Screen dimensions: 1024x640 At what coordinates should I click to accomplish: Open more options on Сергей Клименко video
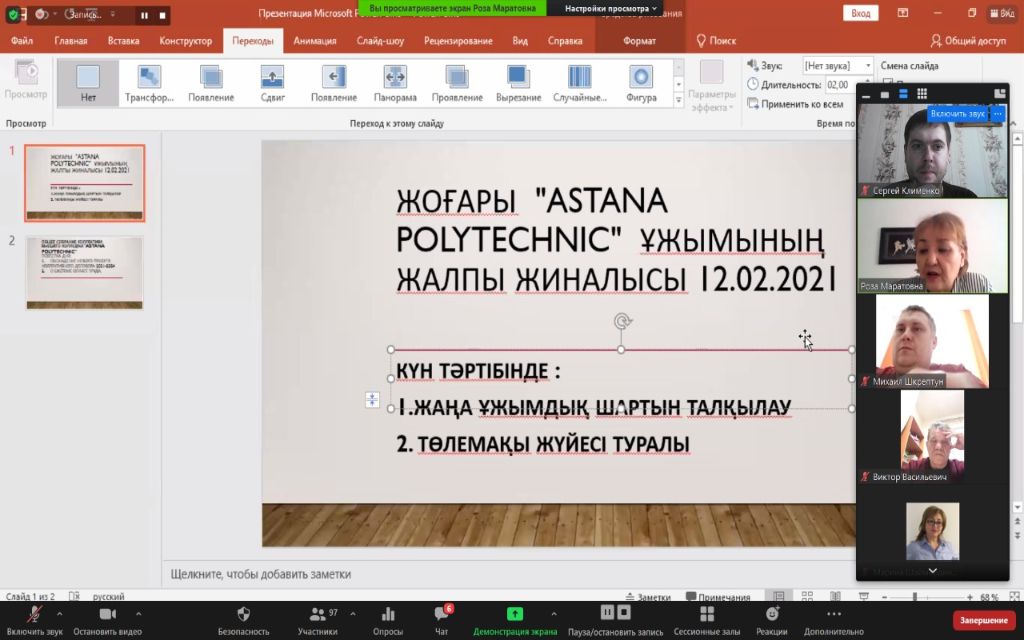point(997,114)
